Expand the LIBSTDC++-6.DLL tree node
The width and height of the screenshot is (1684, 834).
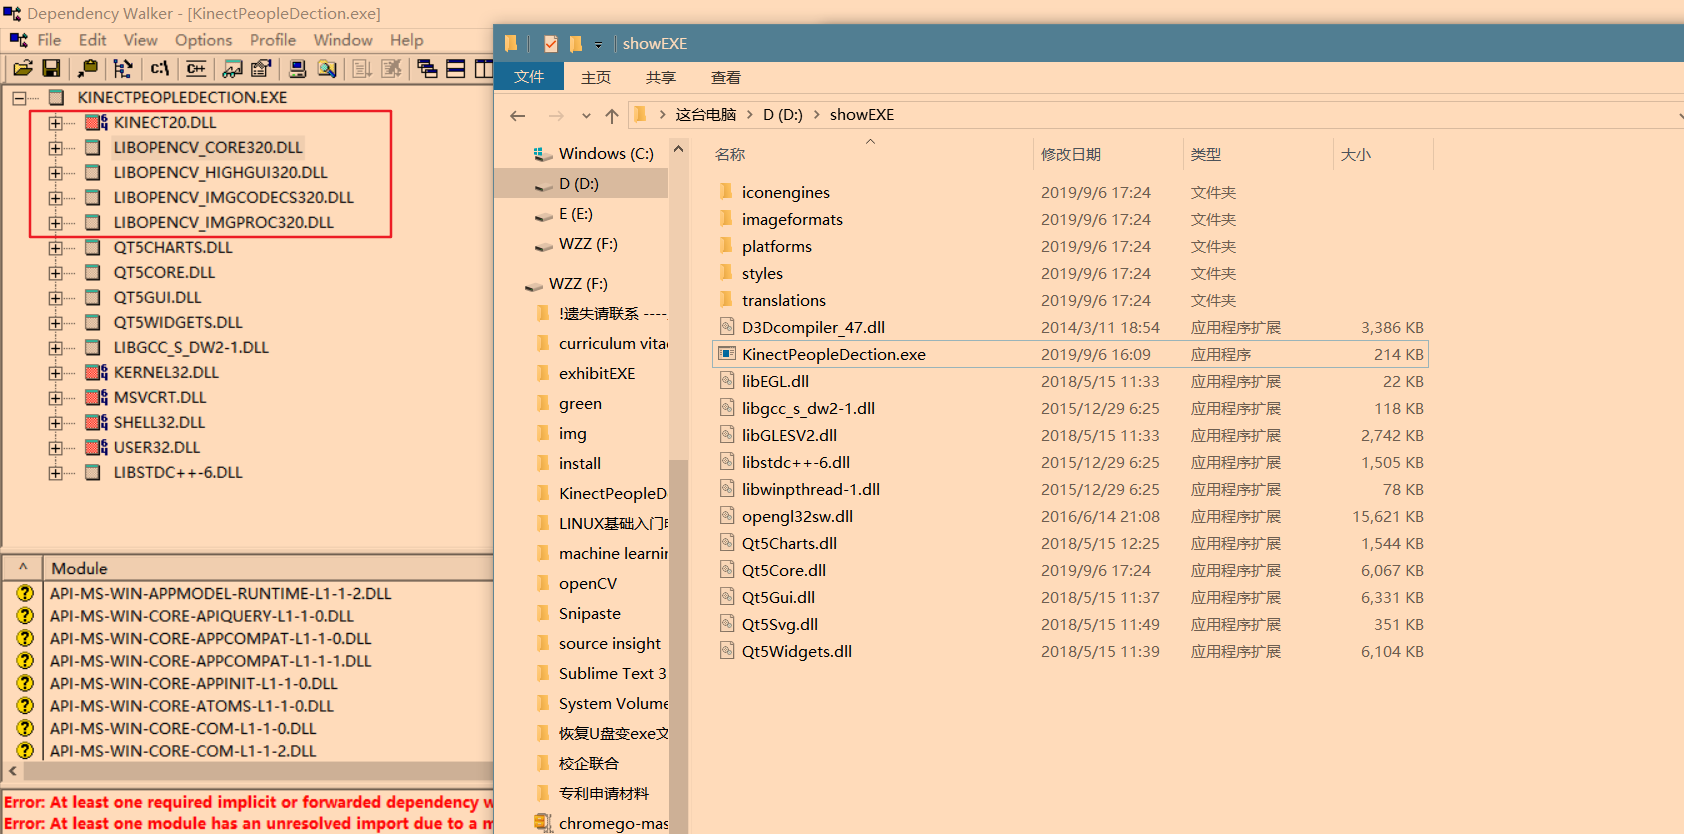55,473
